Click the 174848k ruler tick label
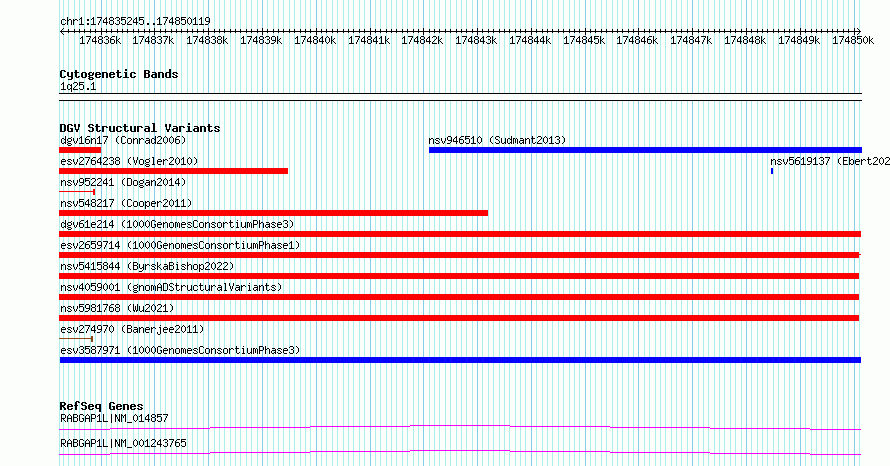This screenshot has width=890, height=466. [x=745, y=40]
